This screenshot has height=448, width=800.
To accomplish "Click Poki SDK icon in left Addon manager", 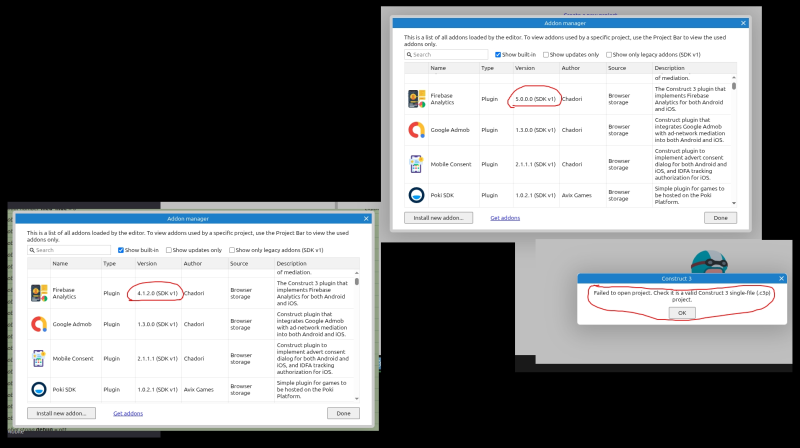I will point(39,389).
